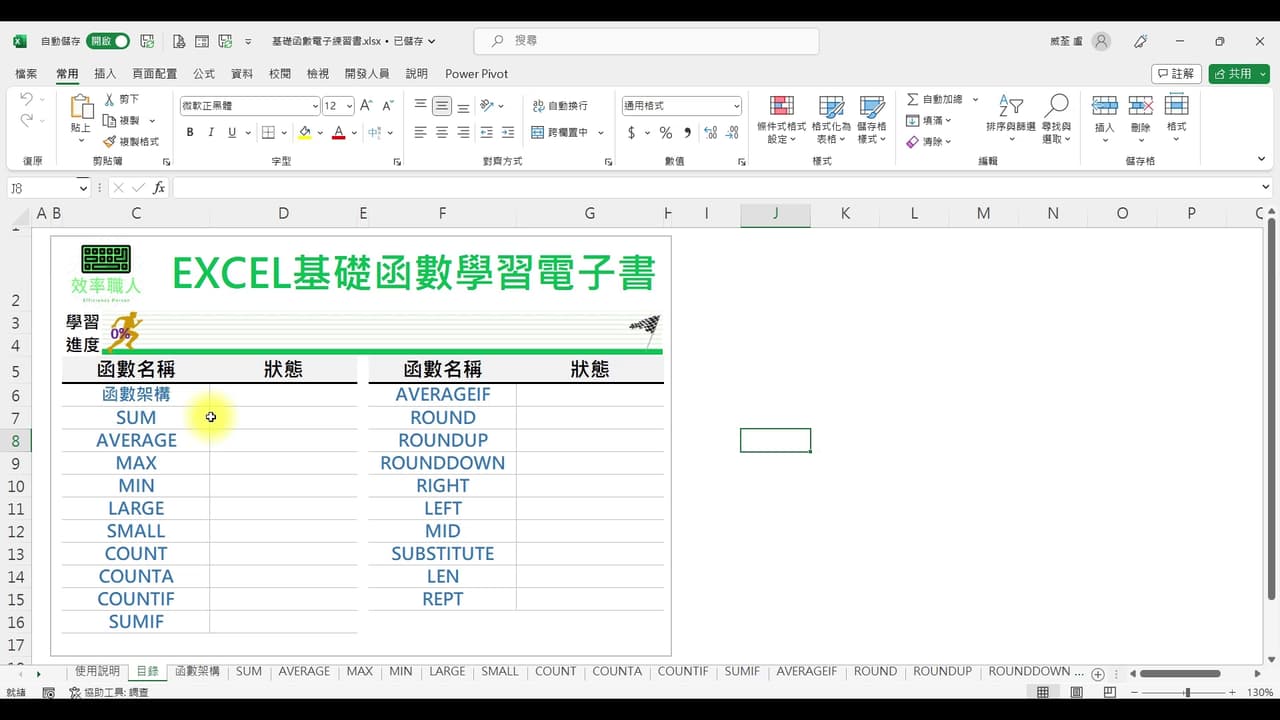The image size is (1280, 720).
Task: Click the Sort & Filter (排序與篩選) icon
Action: pyautogui.click(x=1010, y=120)
